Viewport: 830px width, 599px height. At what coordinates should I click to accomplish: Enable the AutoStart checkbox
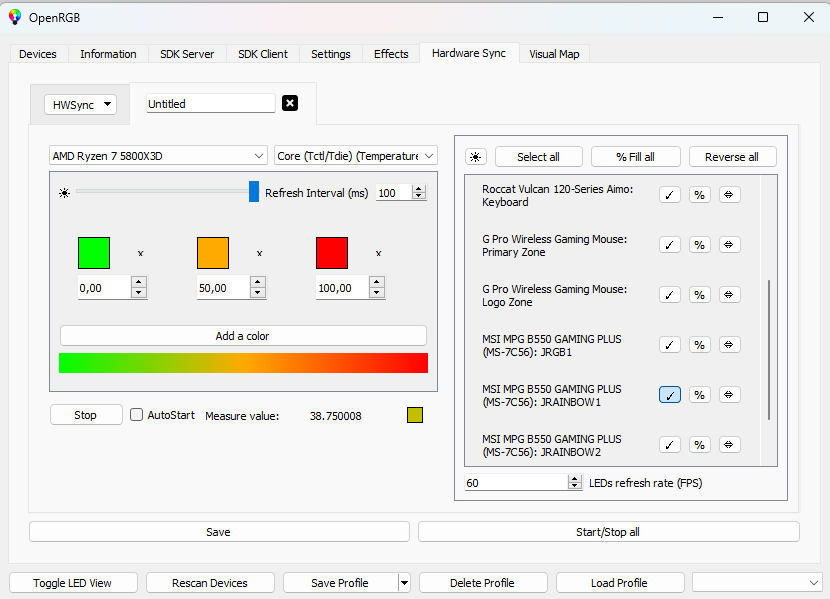[137, 415]
